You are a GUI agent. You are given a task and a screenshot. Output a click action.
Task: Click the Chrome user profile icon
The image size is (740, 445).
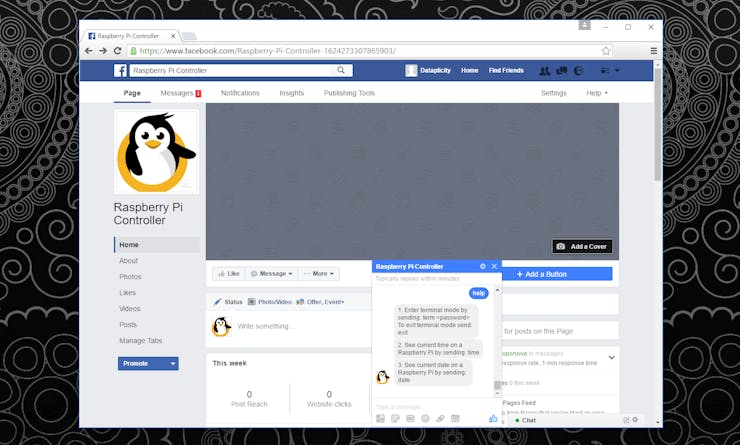pyautogui.click(x=584, y=25)
